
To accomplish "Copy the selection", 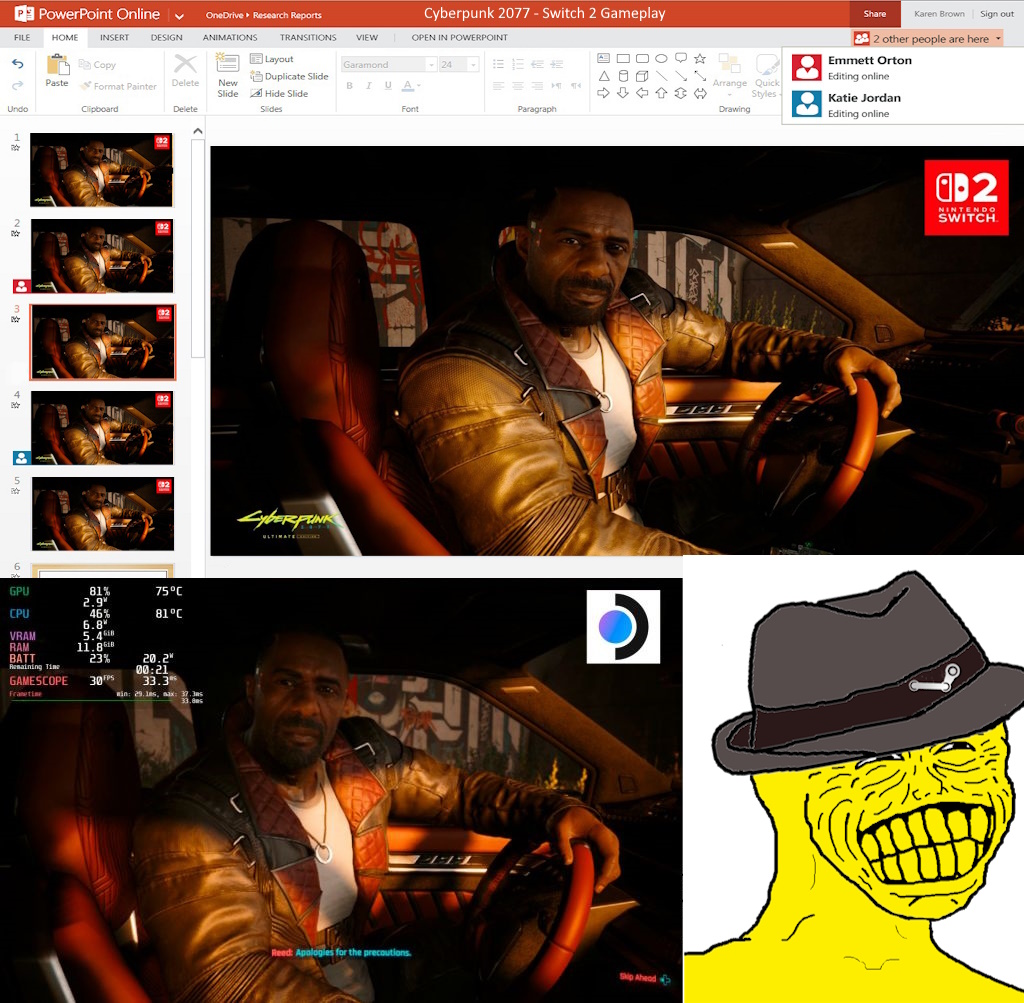I will point(97,64).
